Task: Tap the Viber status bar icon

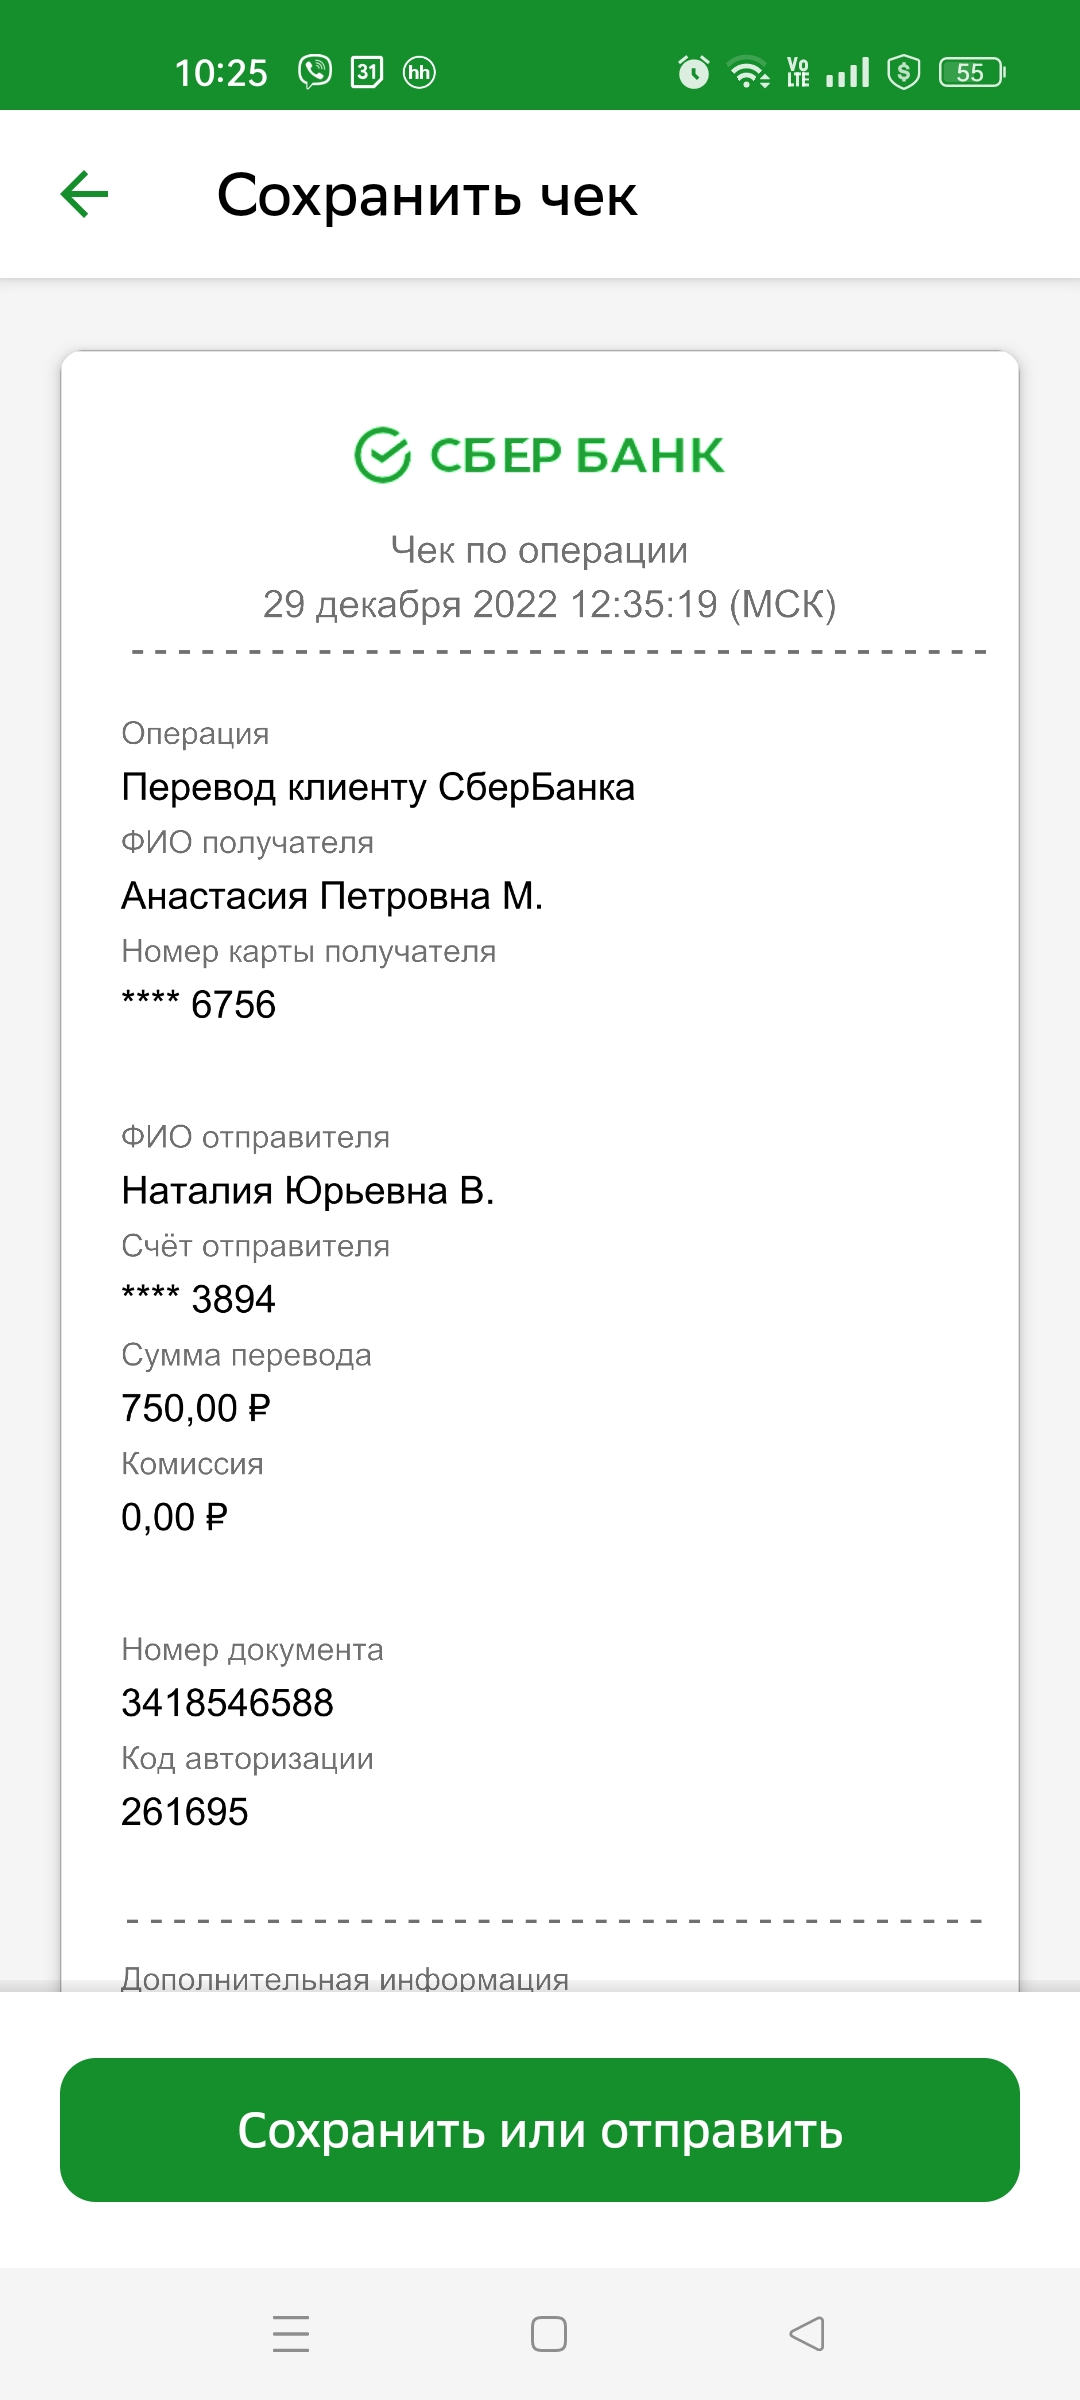Action: [315, 72]
